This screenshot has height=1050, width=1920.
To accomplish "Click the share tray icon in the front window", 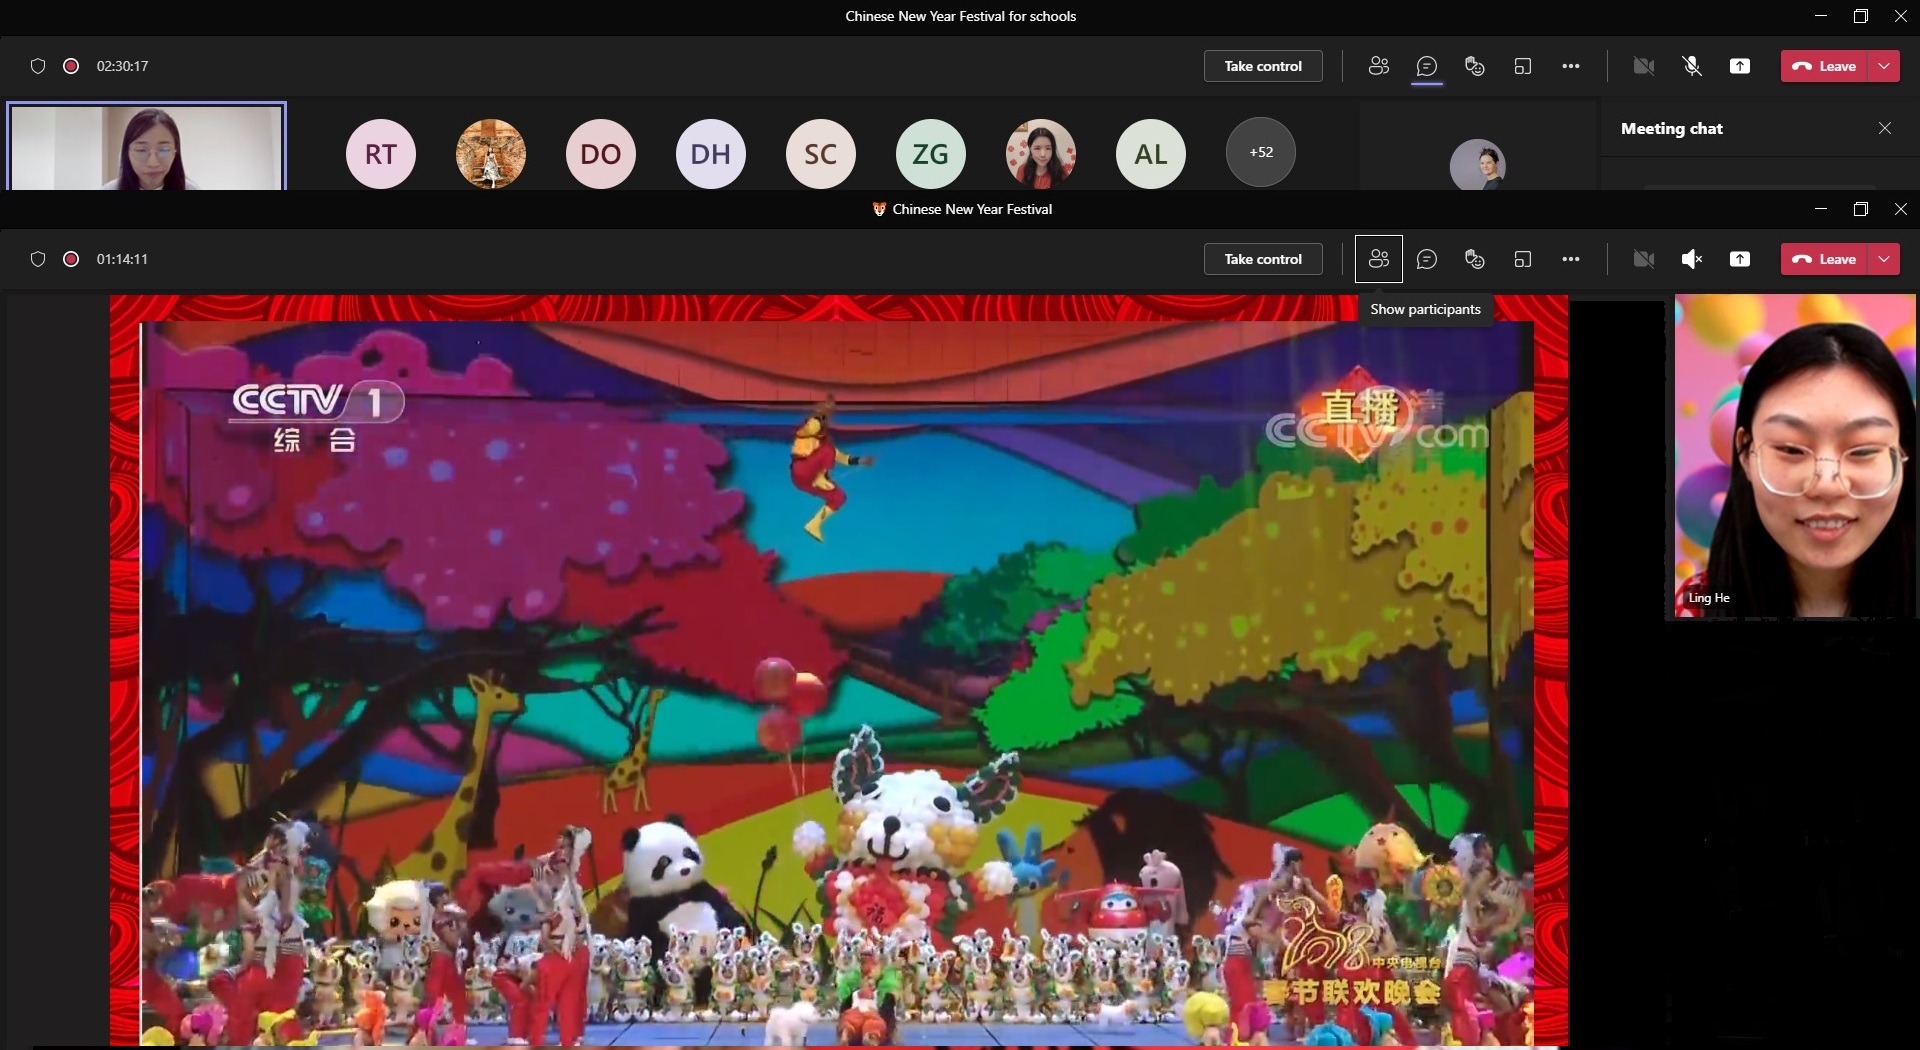I will (x=1740, y=259).
